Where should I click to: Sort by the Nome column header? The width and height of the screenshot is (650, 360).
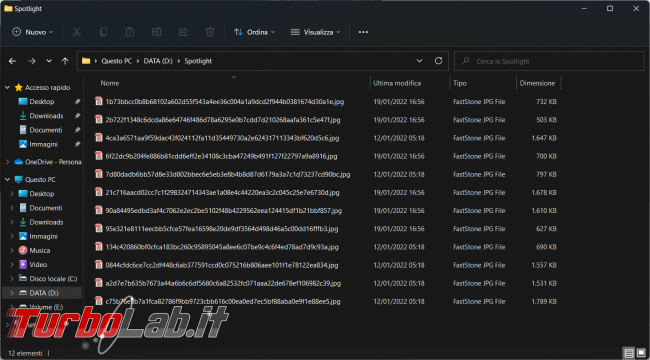[109, 83]
